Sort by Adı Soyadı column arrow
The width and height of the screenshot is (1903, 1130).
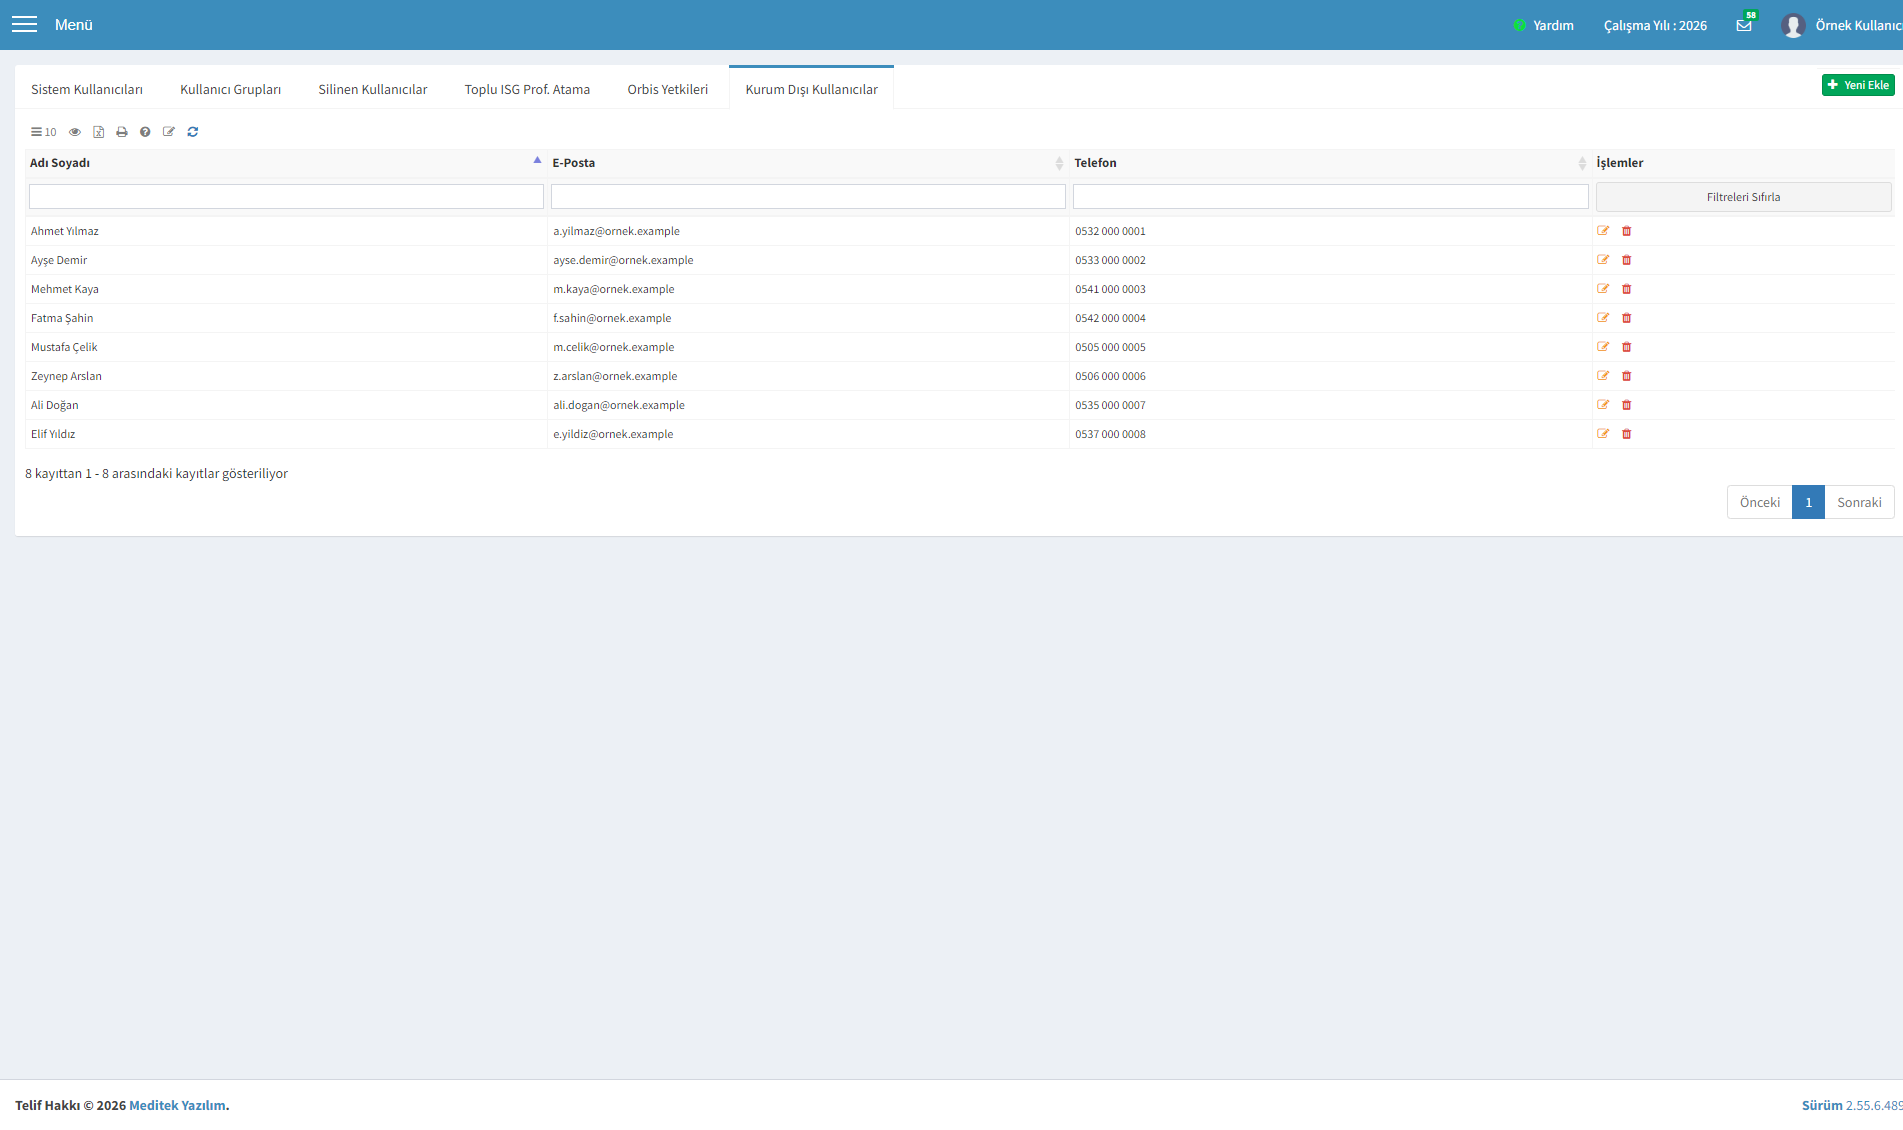pyautogui.click(x=537, y=160)
